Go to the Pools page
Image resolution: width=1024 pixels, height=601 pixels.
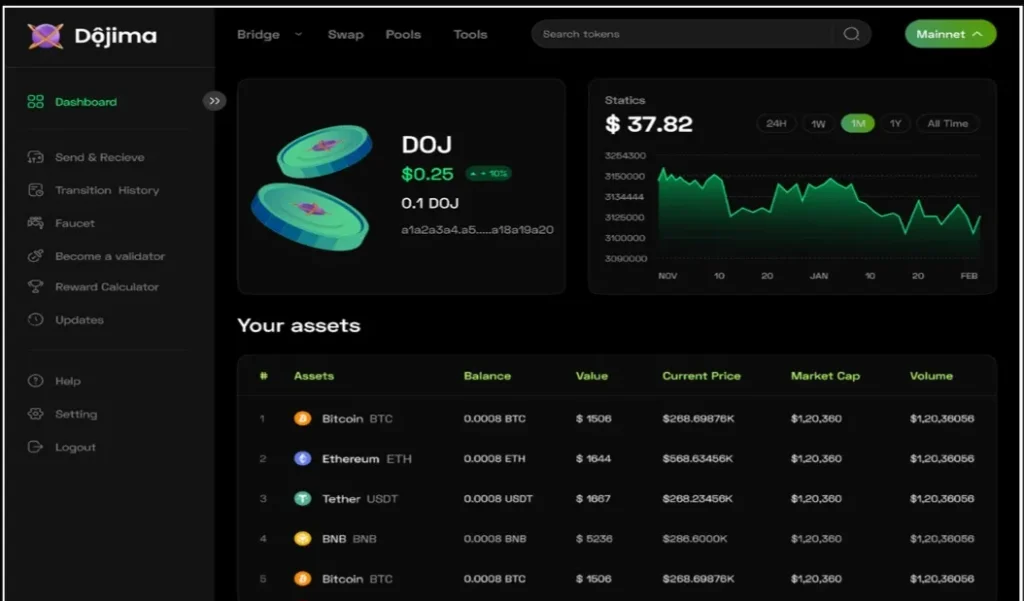click(403, 34)
